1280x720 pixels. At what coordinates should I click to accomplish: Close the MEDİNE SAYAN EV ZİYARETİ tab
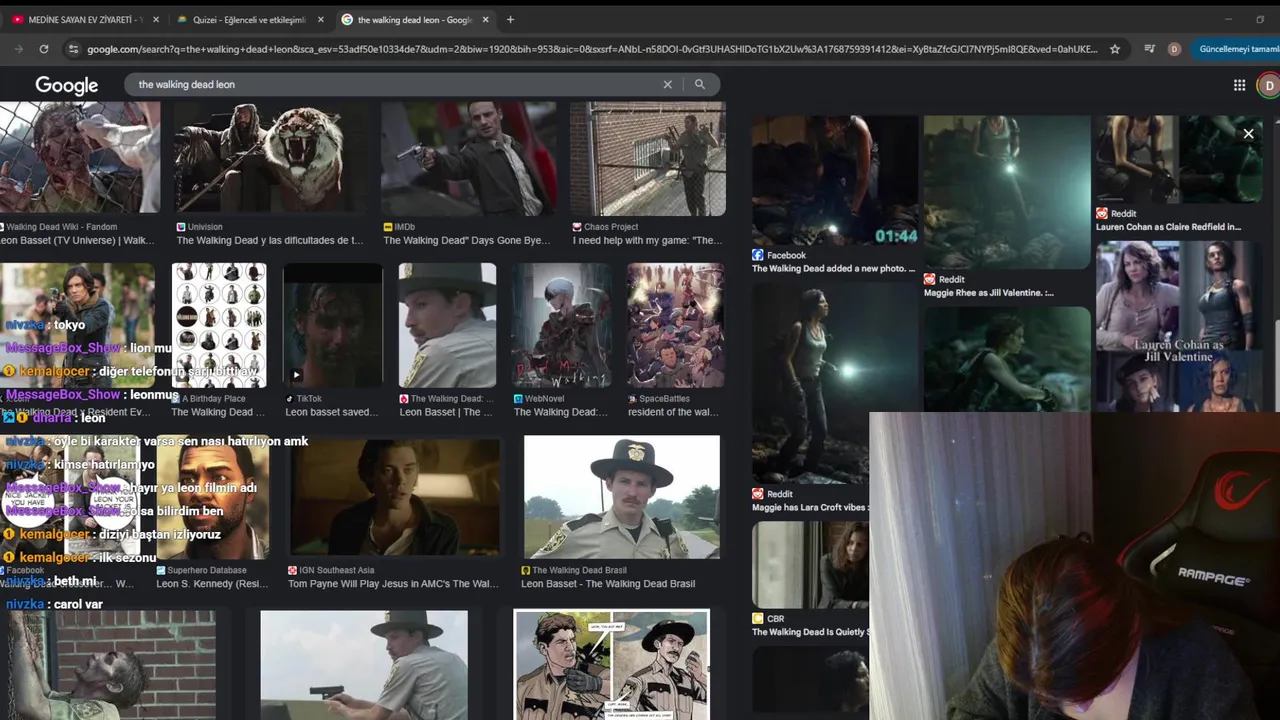[155, 19]
